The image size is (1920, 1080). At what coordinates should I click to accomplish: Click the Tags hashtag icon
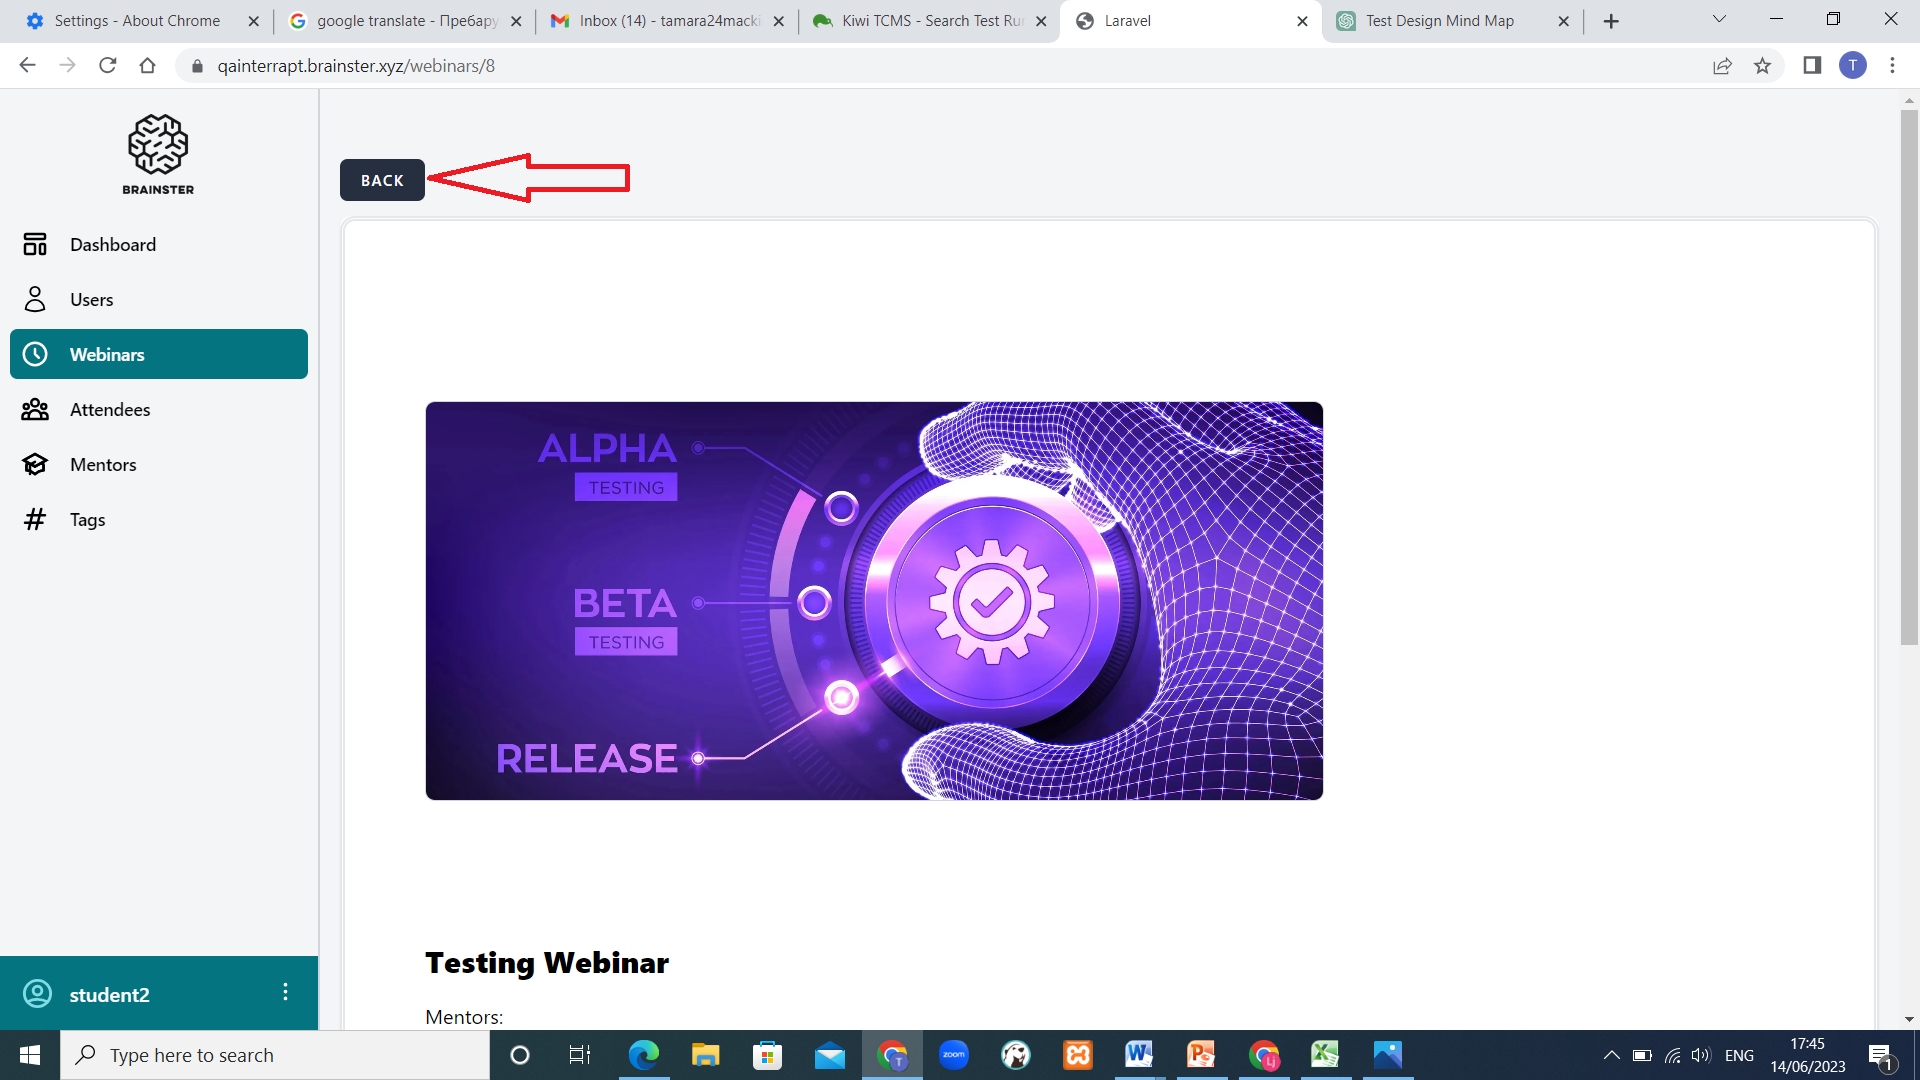pyautogui.click(x=35, y=519)
